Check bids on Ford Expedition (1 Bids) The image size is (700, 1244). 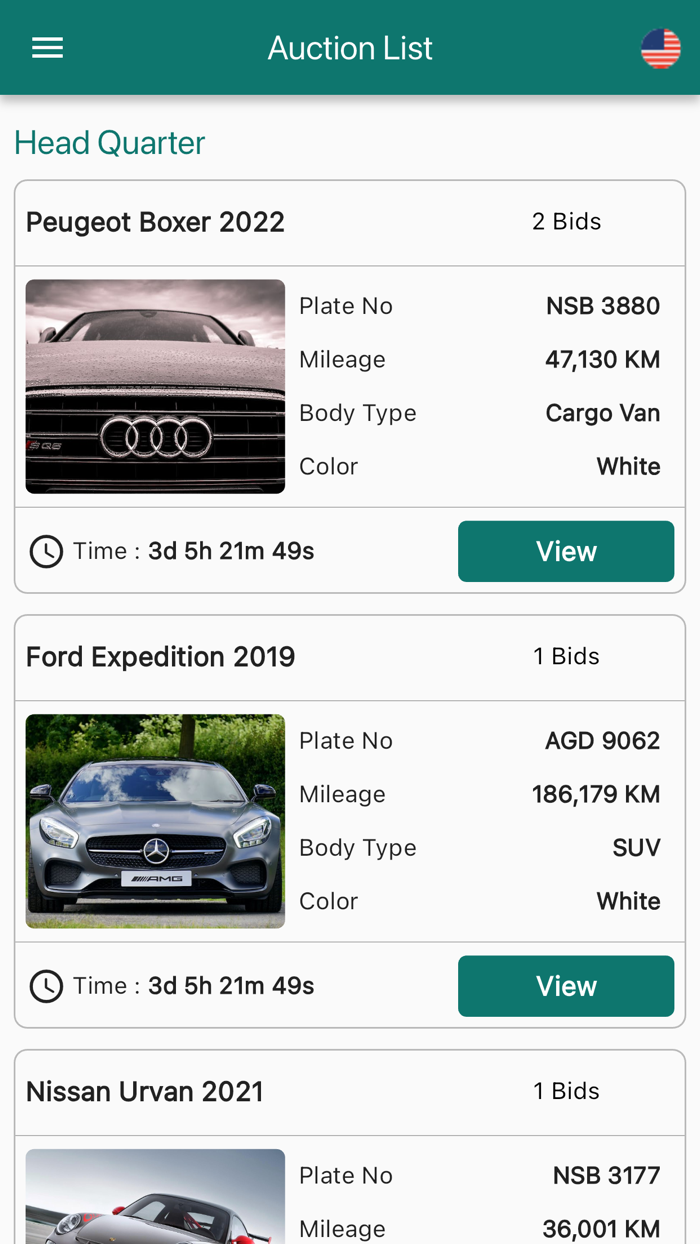tap(567, 656)
